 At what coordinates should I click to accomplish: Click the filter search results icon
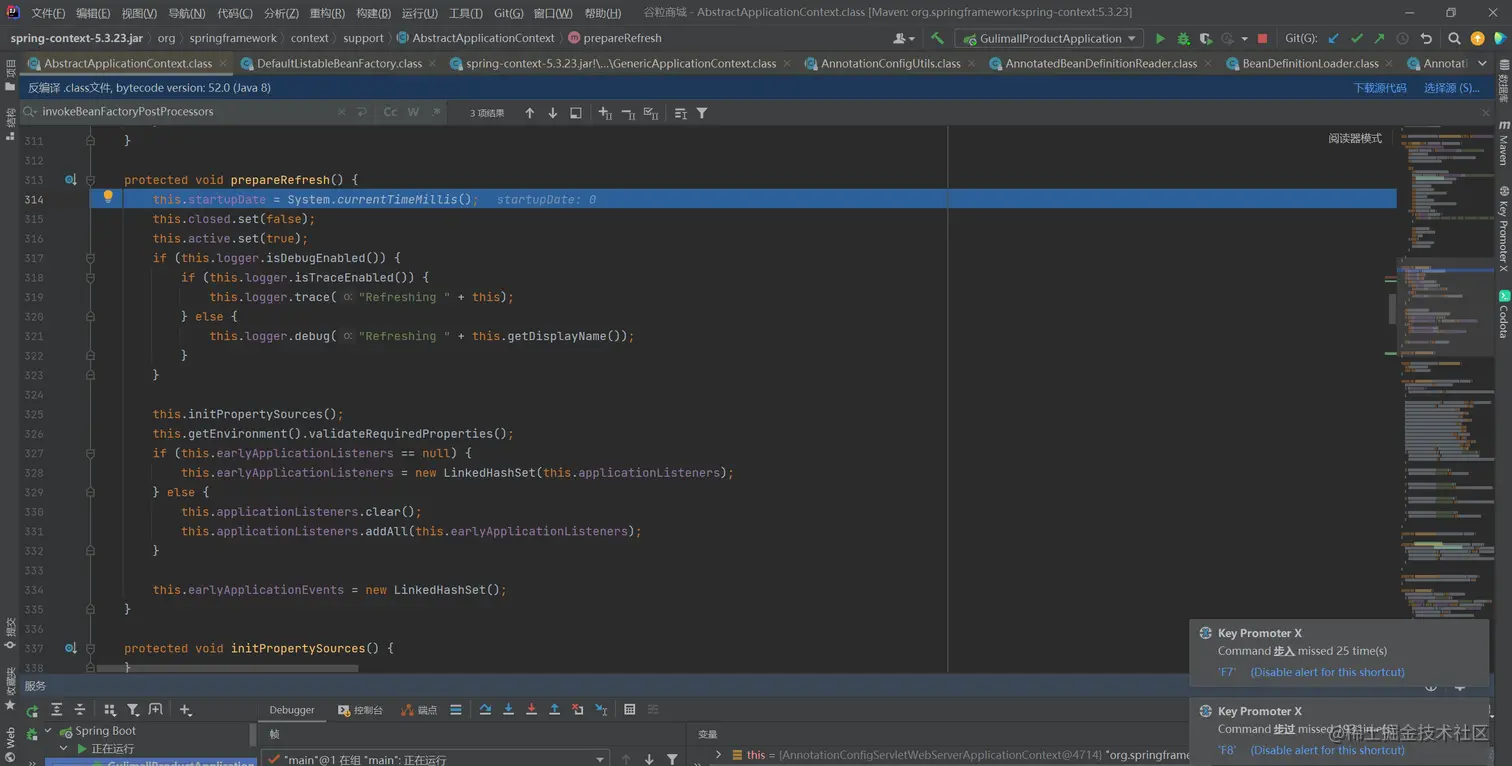click(702, 113)
